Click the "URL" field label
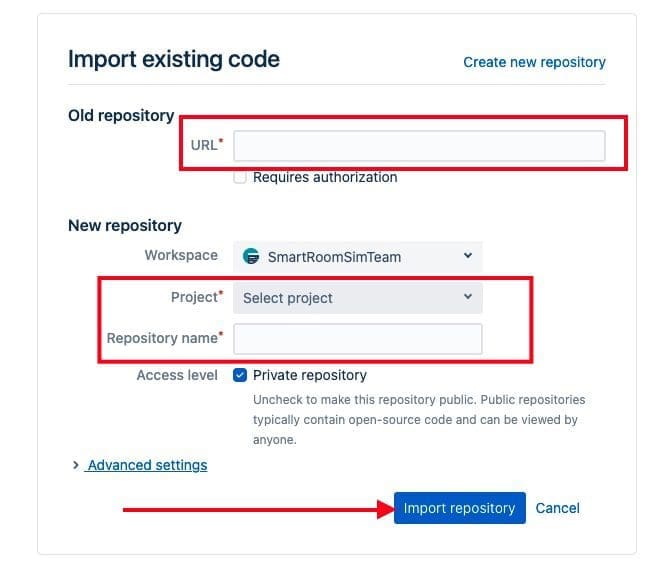 [x=203, y=145]
